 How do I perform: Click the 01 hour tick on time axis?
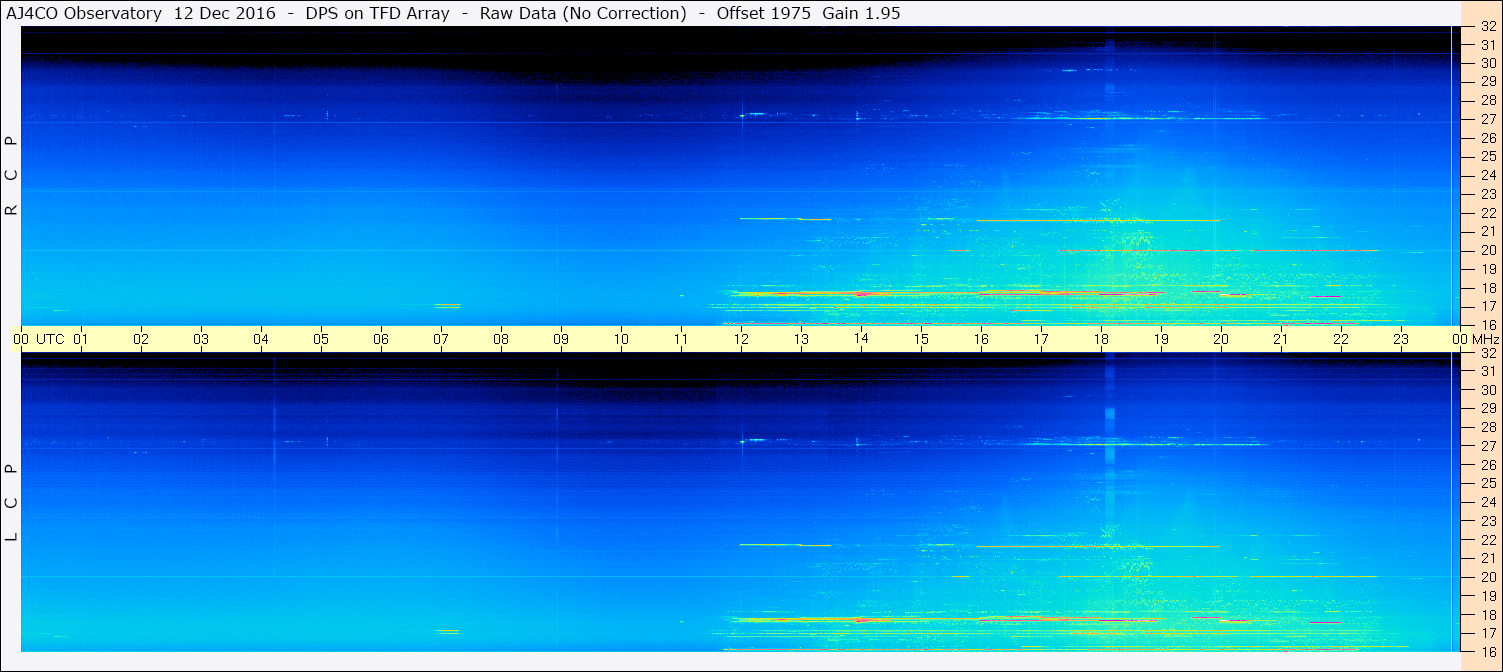click(x=81, y=339)
